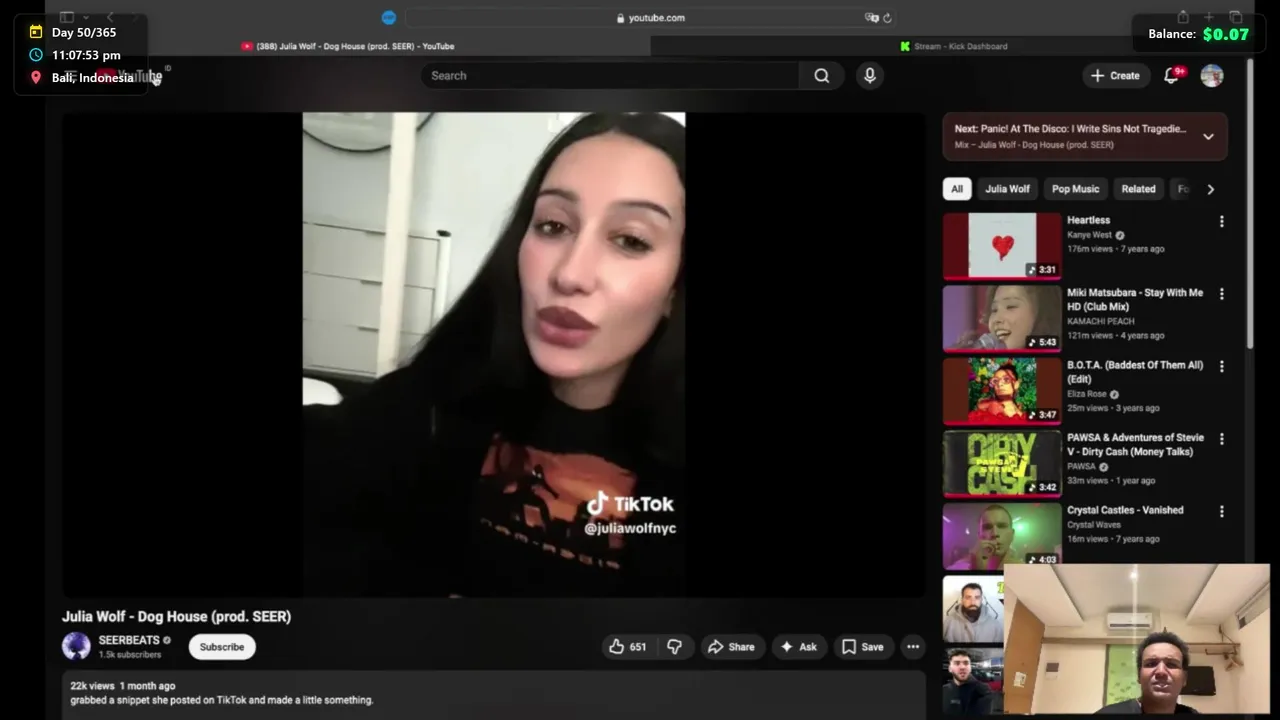Open the Ask assistant button
This screenshot has height=720, width=1280.
[798, 647]
